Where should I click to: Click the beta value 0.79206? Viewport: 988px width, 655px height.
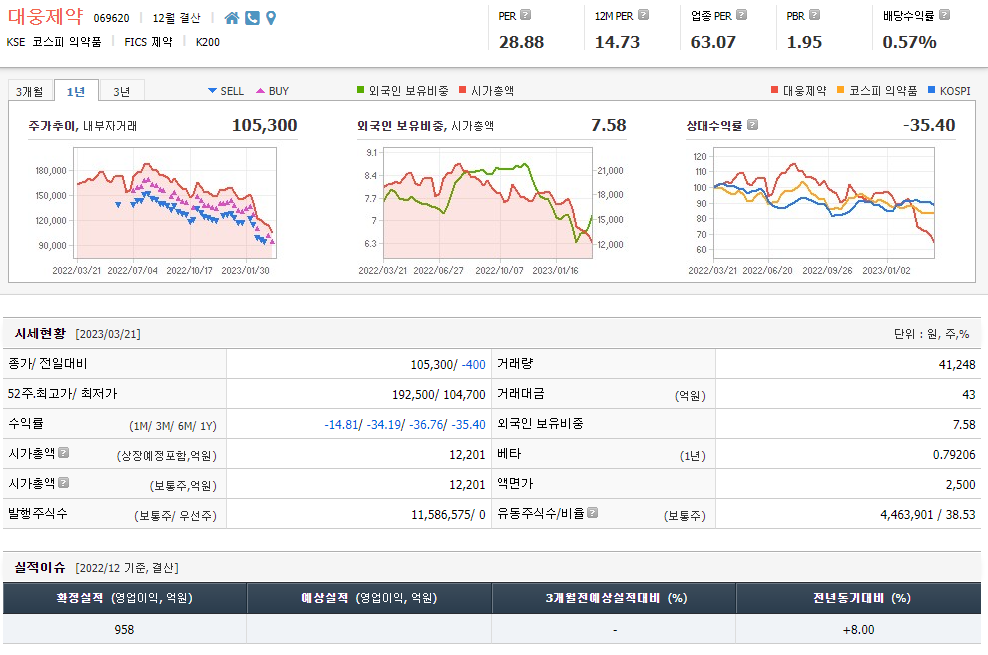(954, 455)
